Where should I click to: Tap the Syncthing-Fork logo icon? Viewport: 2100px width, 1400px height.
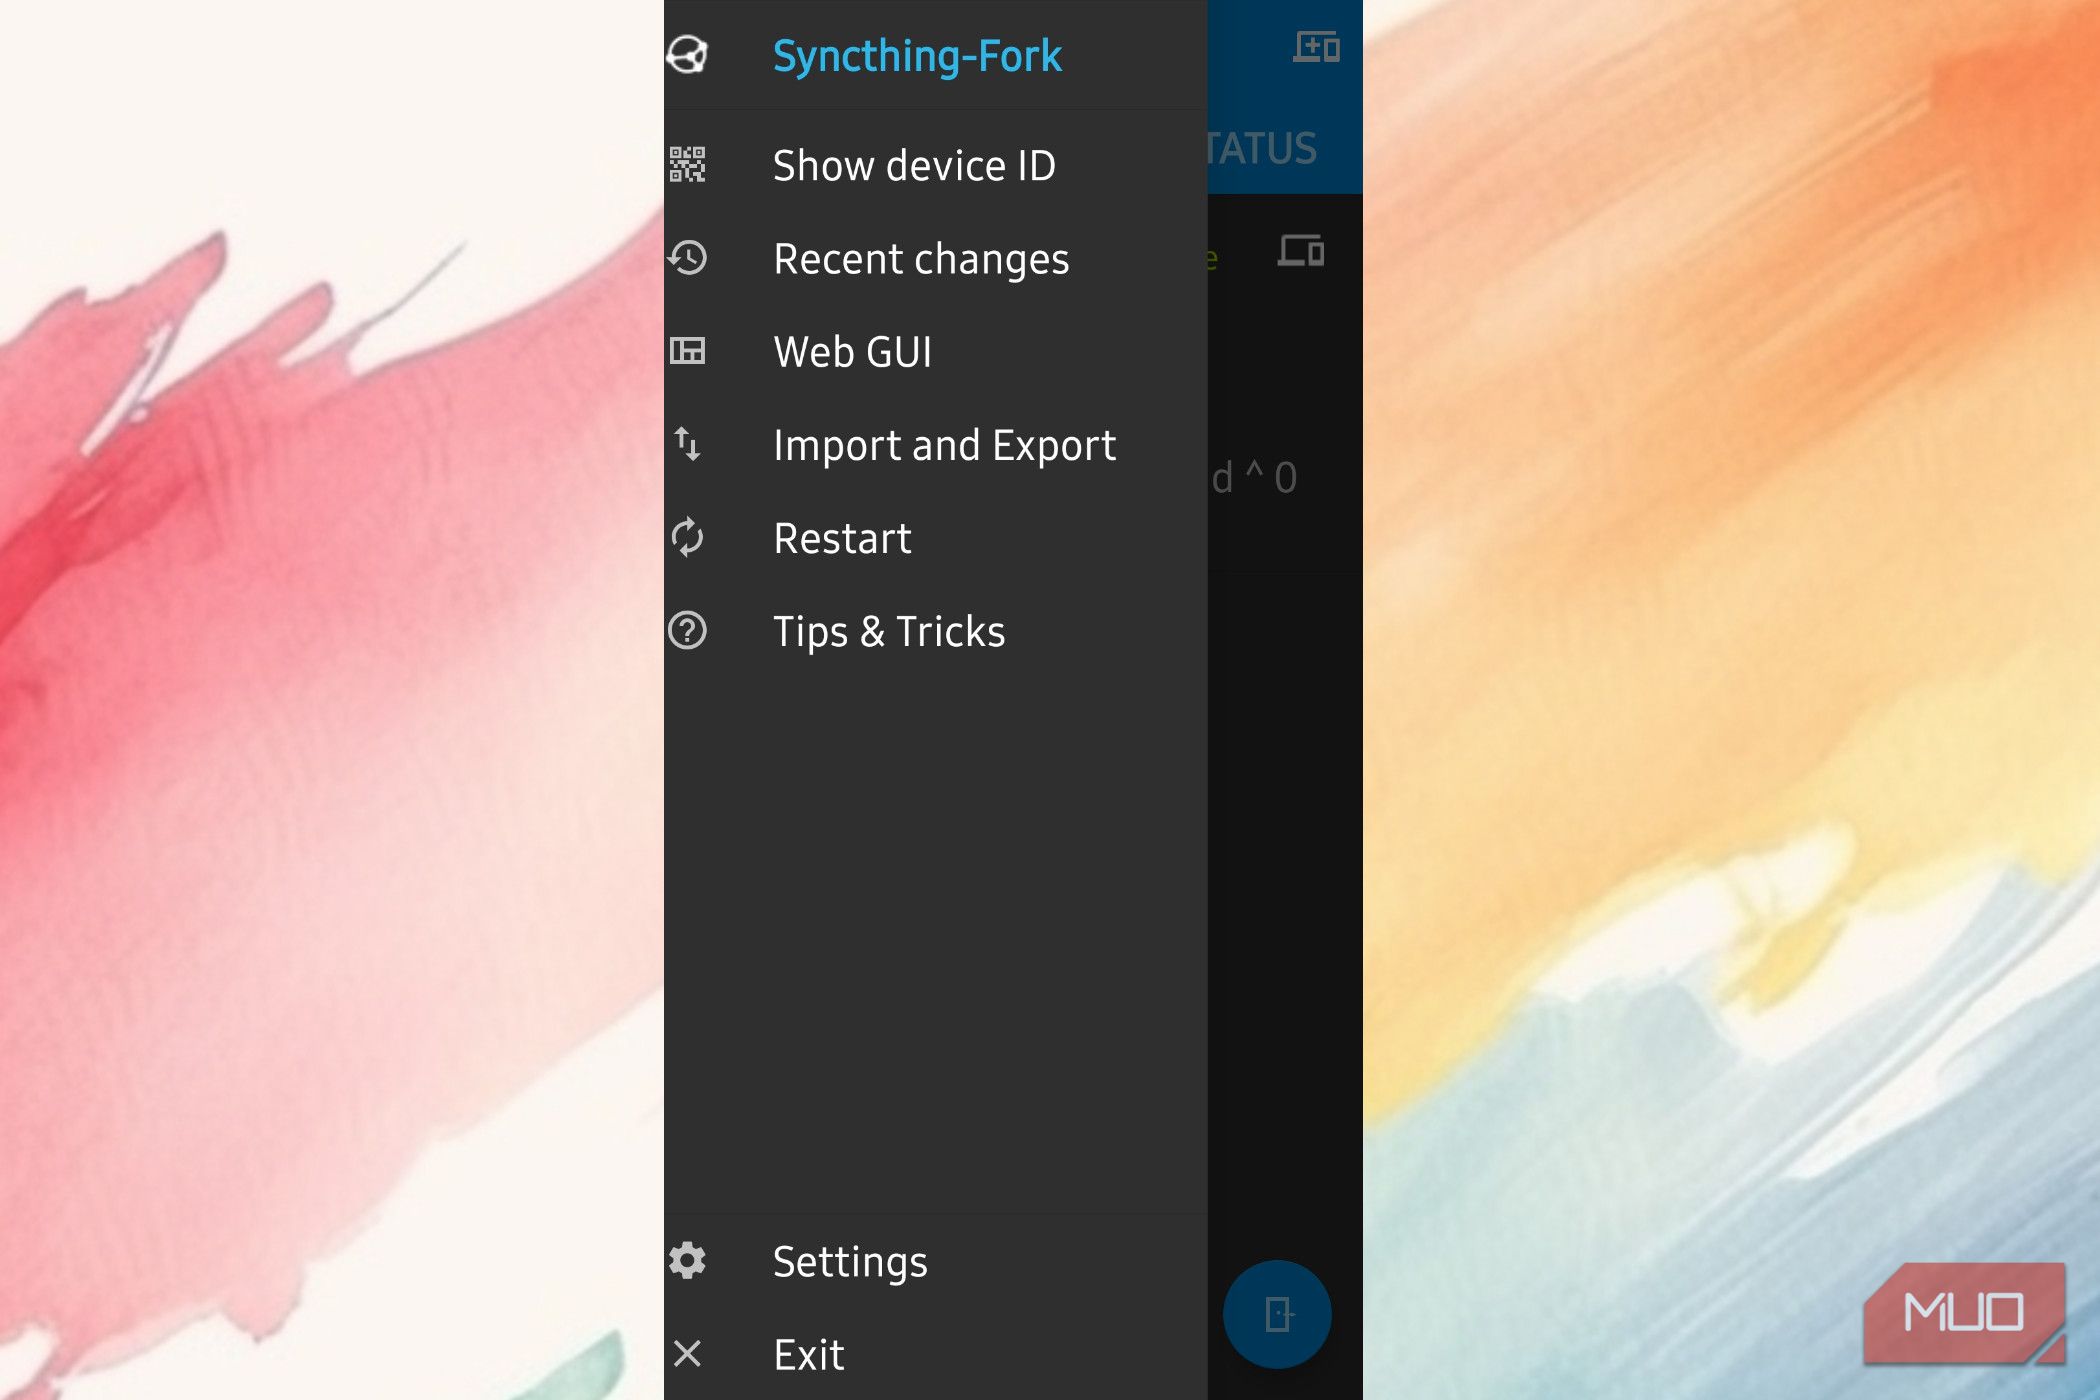pyautogui.click(x=688, y=55)
